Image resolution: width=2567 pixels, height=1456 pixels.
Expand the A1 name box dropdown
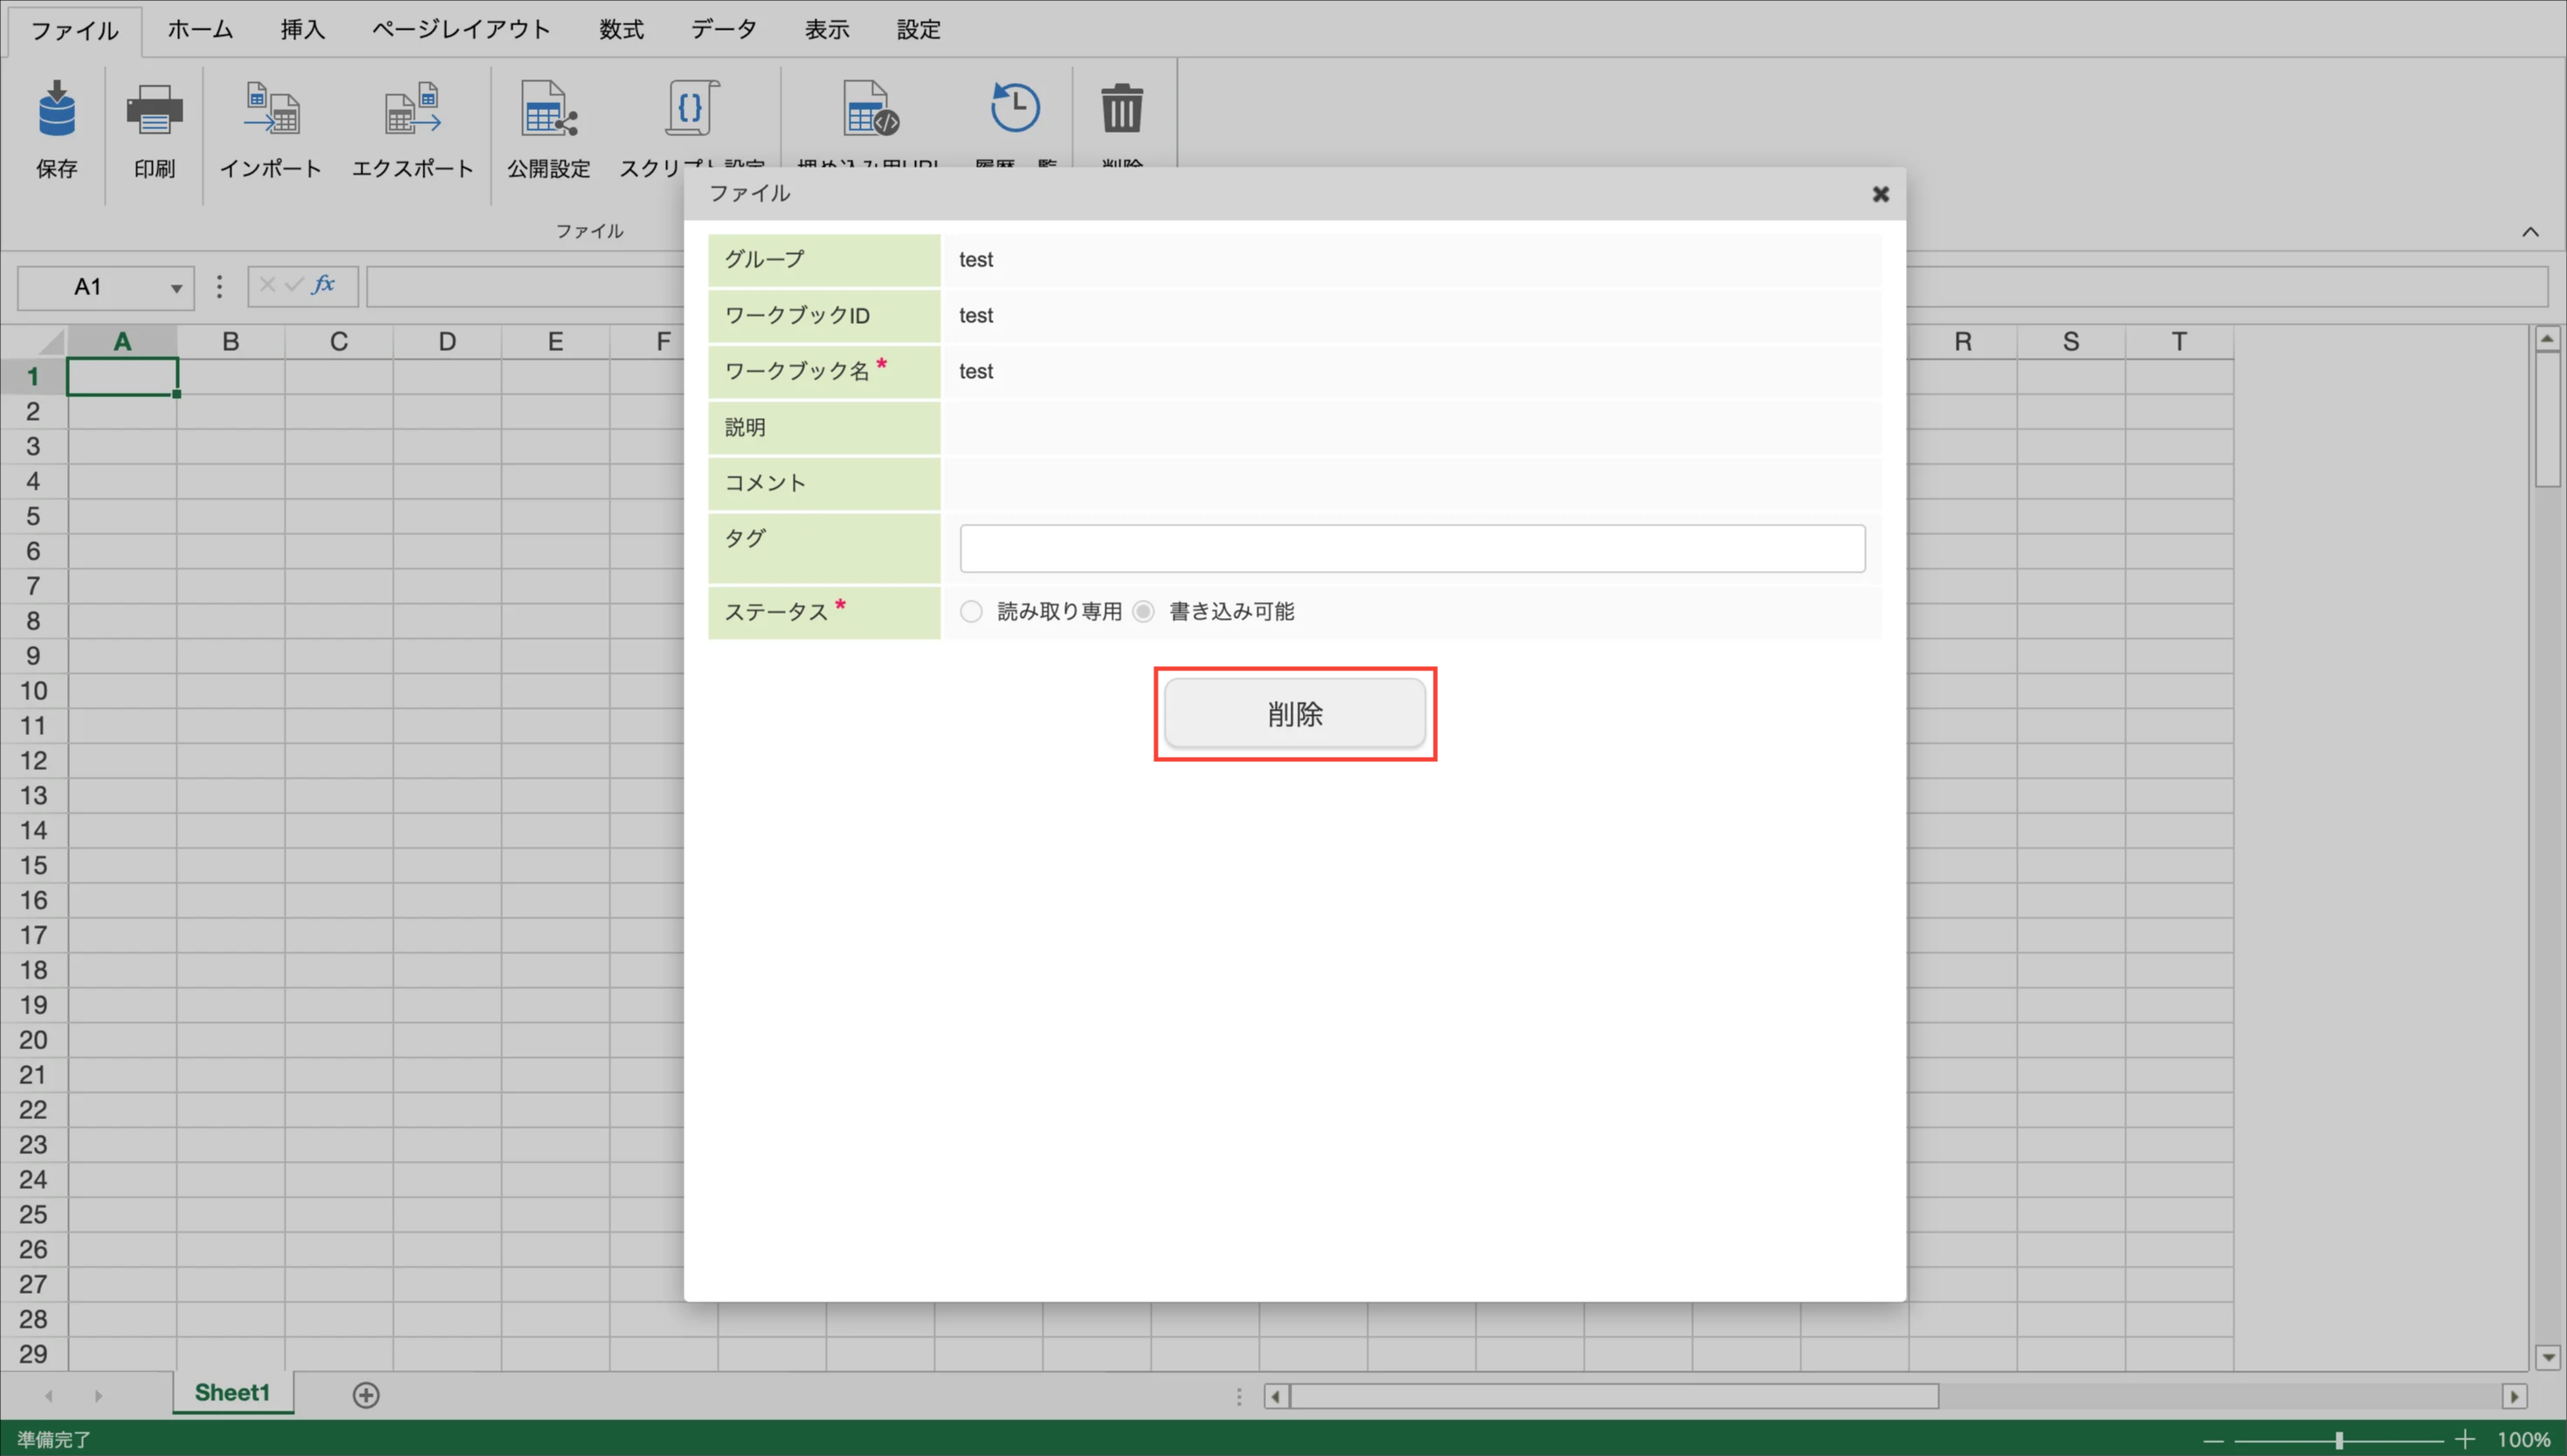(x=176, y=288)
